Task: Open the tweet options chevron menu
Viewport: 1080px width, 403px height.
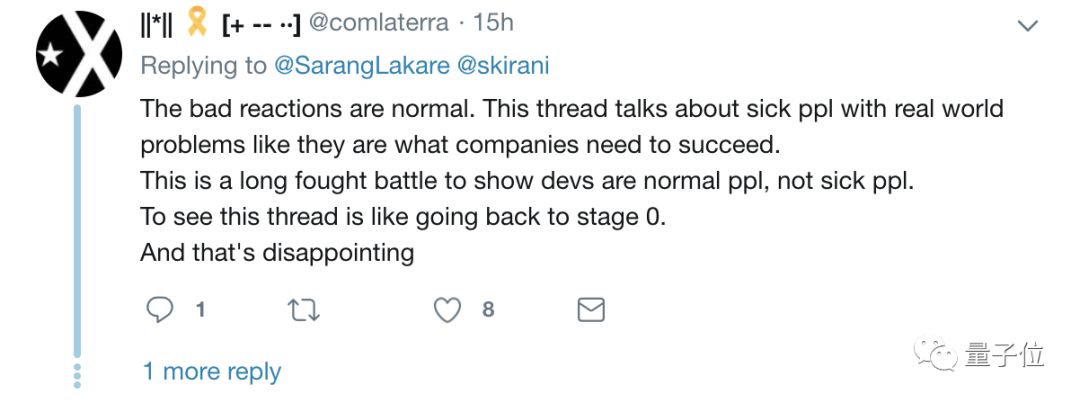Action: [x=1027, y=25]
